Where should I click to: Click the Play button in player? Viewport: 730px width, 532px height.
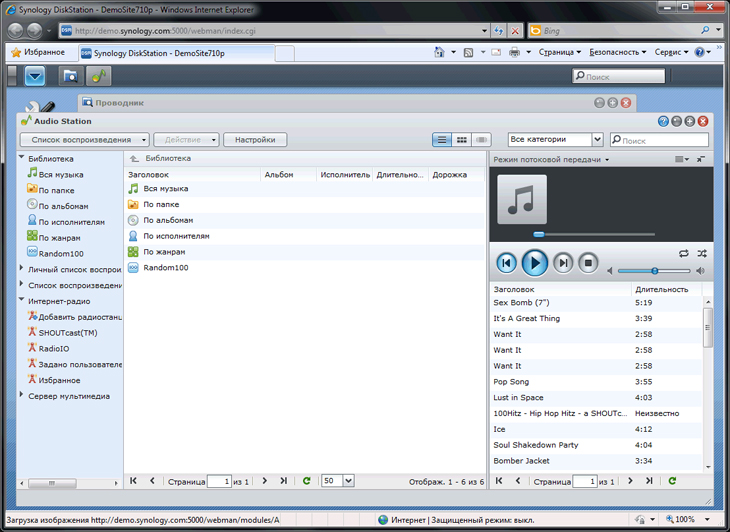pyautogui.click(x=535, y=263)
